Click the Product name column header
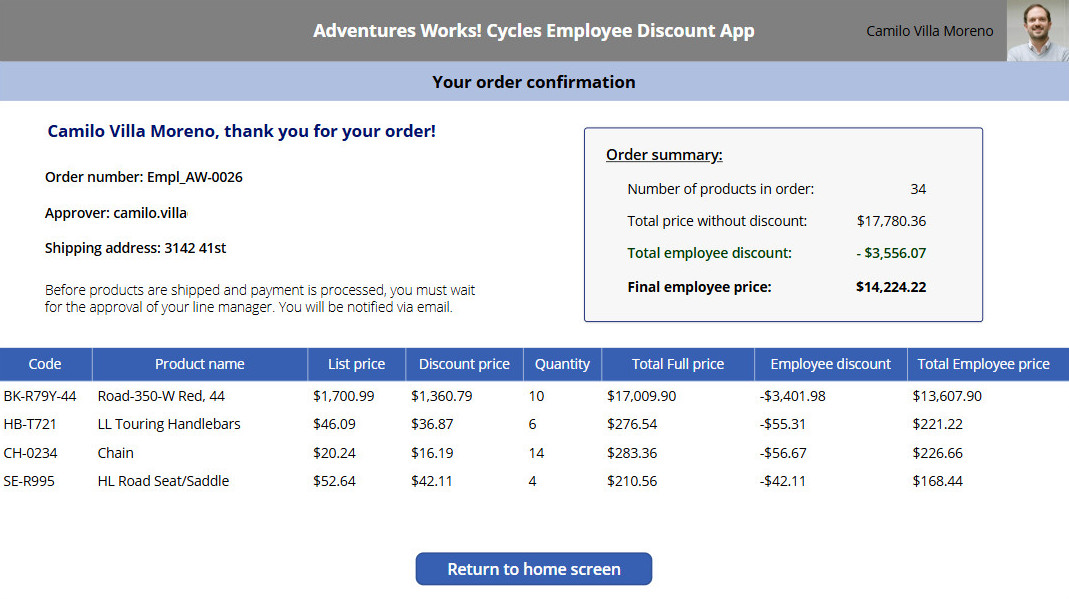 tap(200, 364)
